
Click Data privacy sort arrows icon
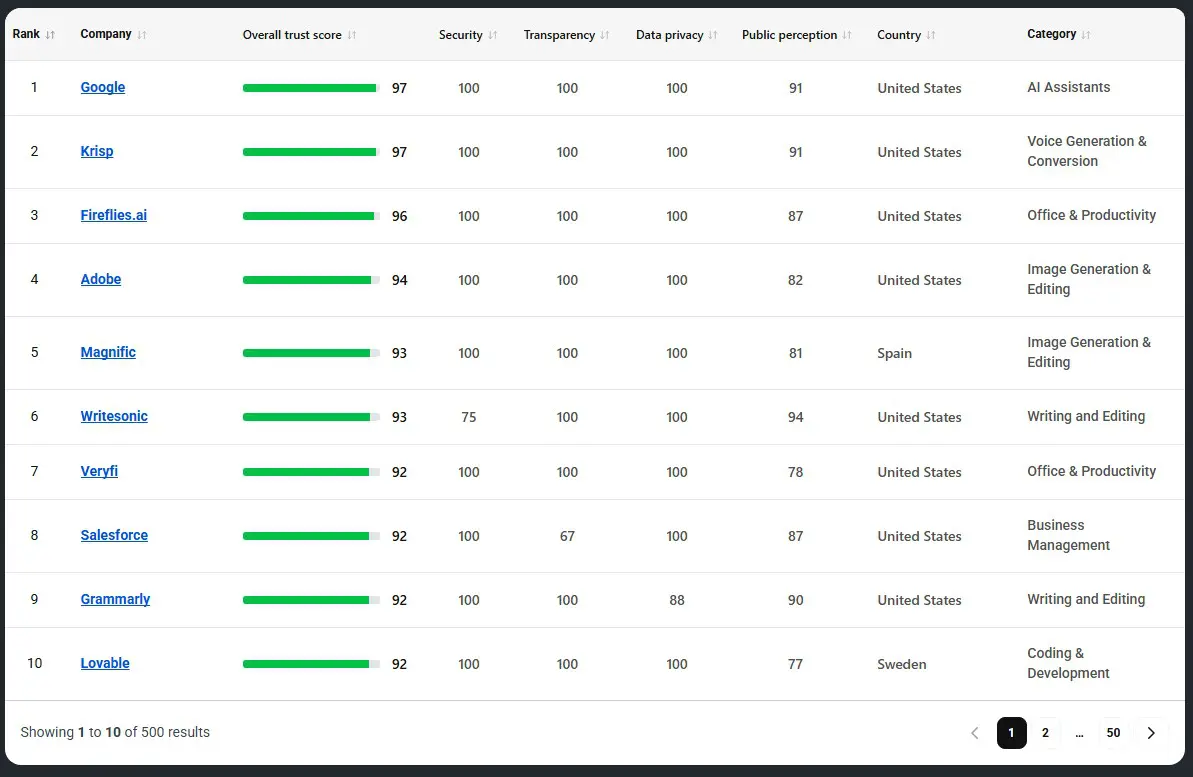713,35
